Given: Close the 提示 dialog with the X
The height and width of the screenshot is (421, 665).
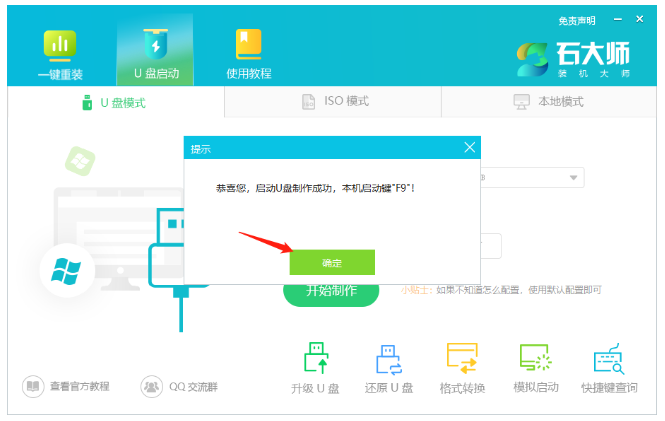Looking at the screenshot, I should click(470, 147).
